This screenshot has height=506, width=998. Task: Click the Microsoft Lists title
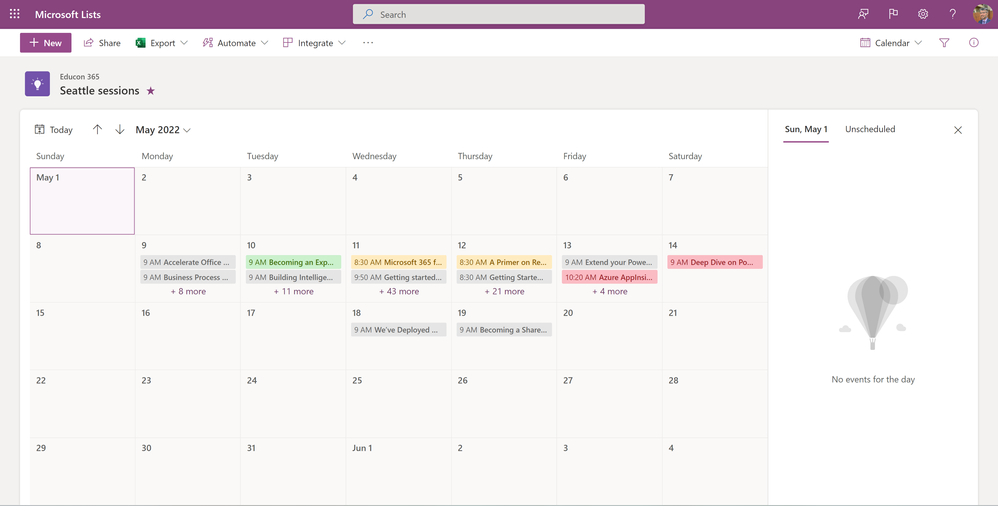(67, 14)
